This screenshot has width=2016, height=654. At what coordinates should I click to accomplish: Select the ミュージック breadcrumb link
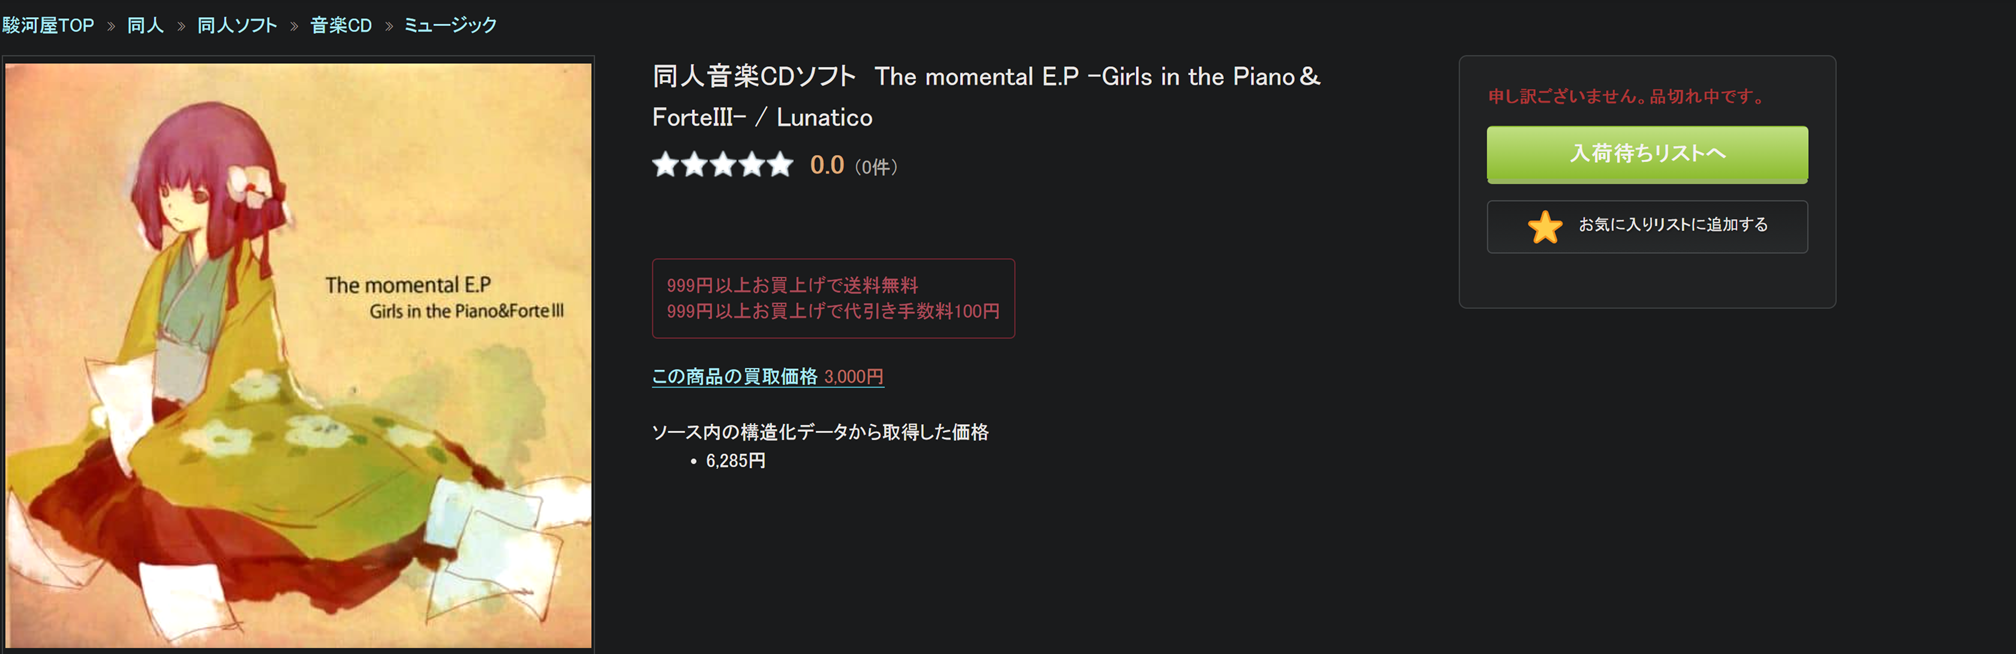tap(450, 26)
